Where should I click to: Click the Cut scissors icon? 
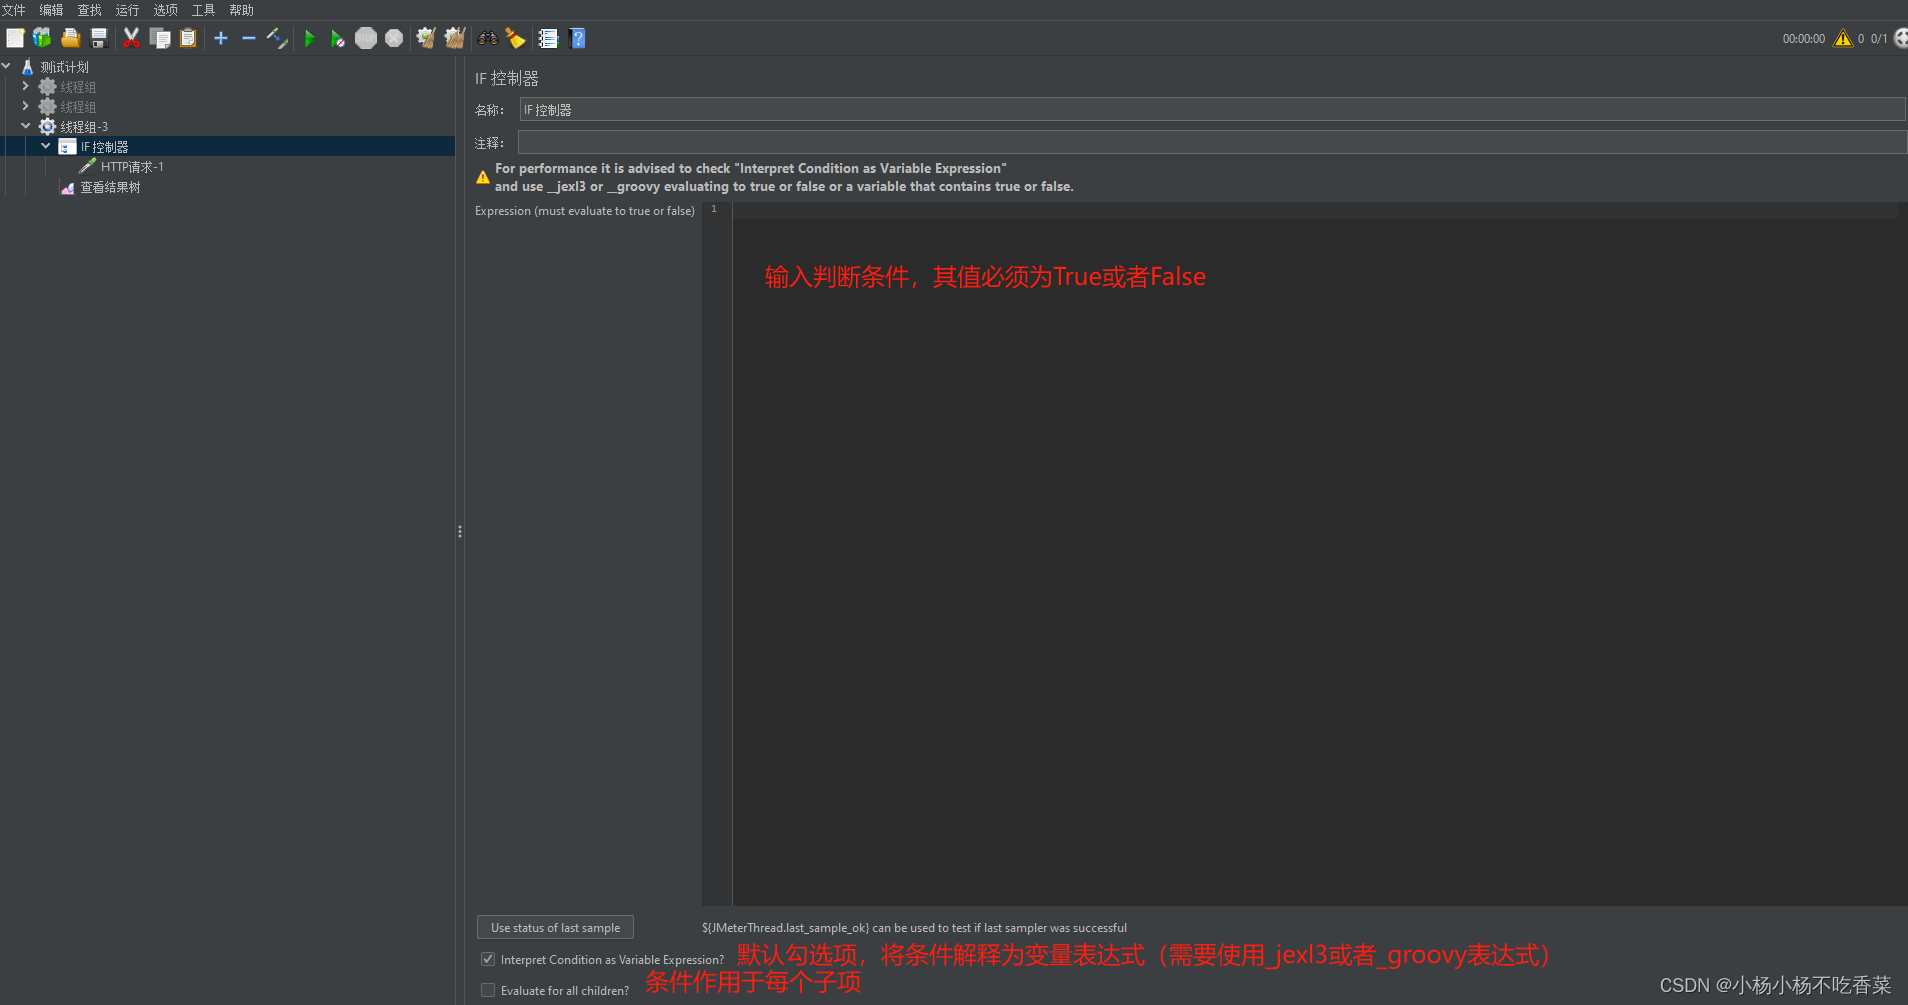131,38
